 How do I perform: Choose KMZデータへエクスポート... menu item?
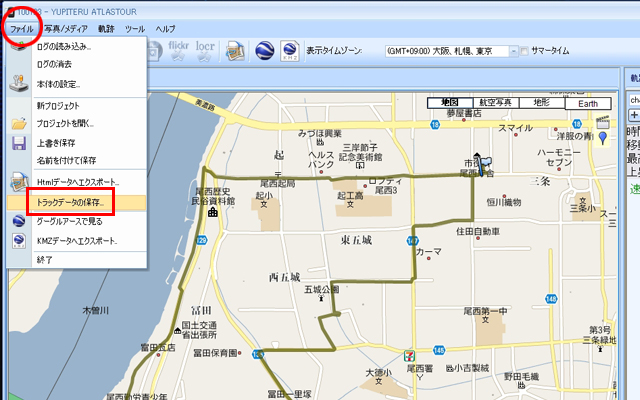(77, 241)
